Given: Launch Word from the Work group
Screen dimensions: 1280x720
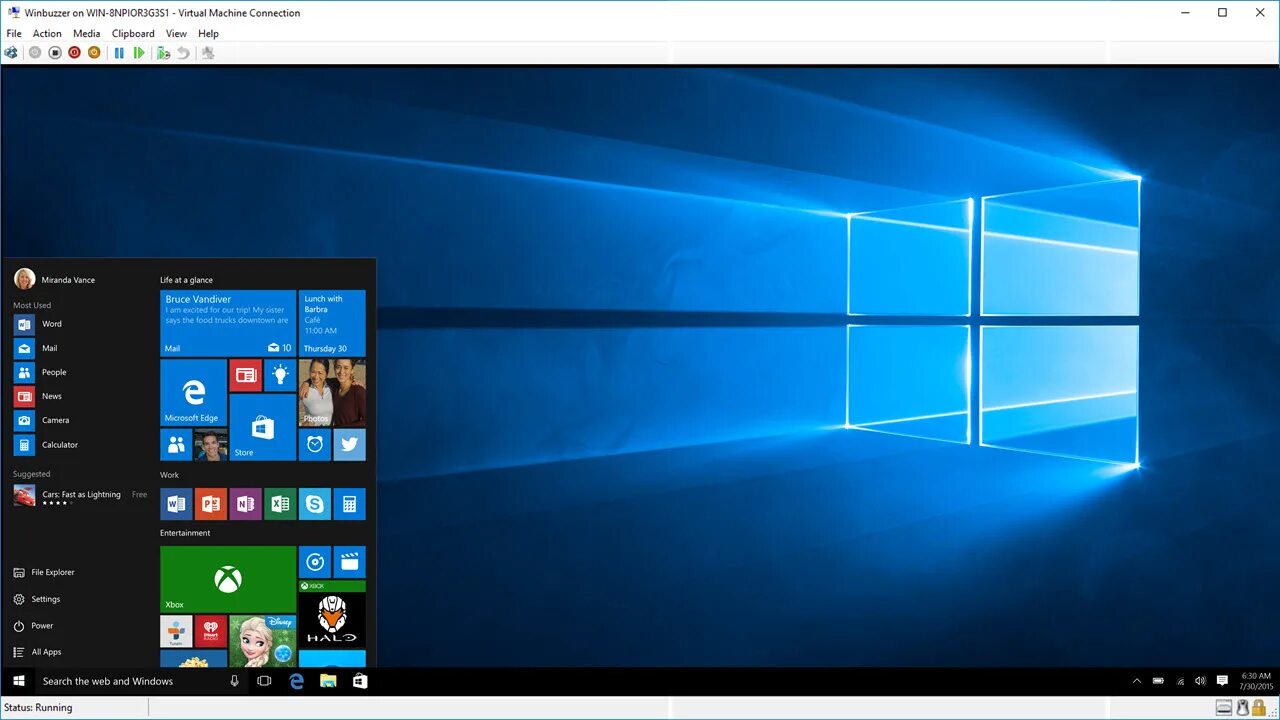Looking at the screenshot, I should [x=176, y=504].
